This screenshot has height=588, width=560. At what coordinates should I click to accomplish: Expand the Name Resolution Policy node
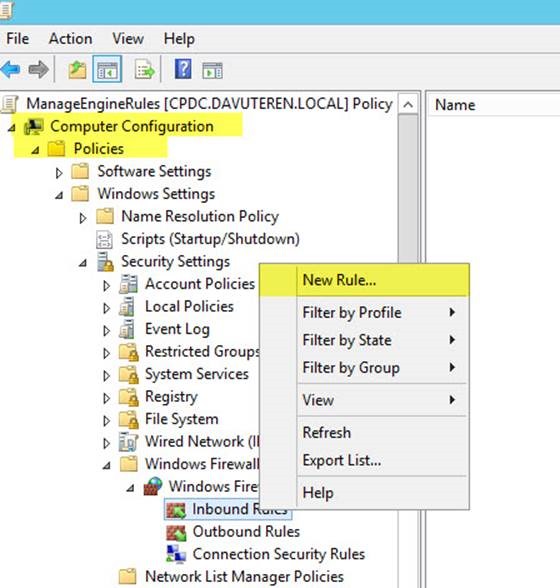coord(83,218)
